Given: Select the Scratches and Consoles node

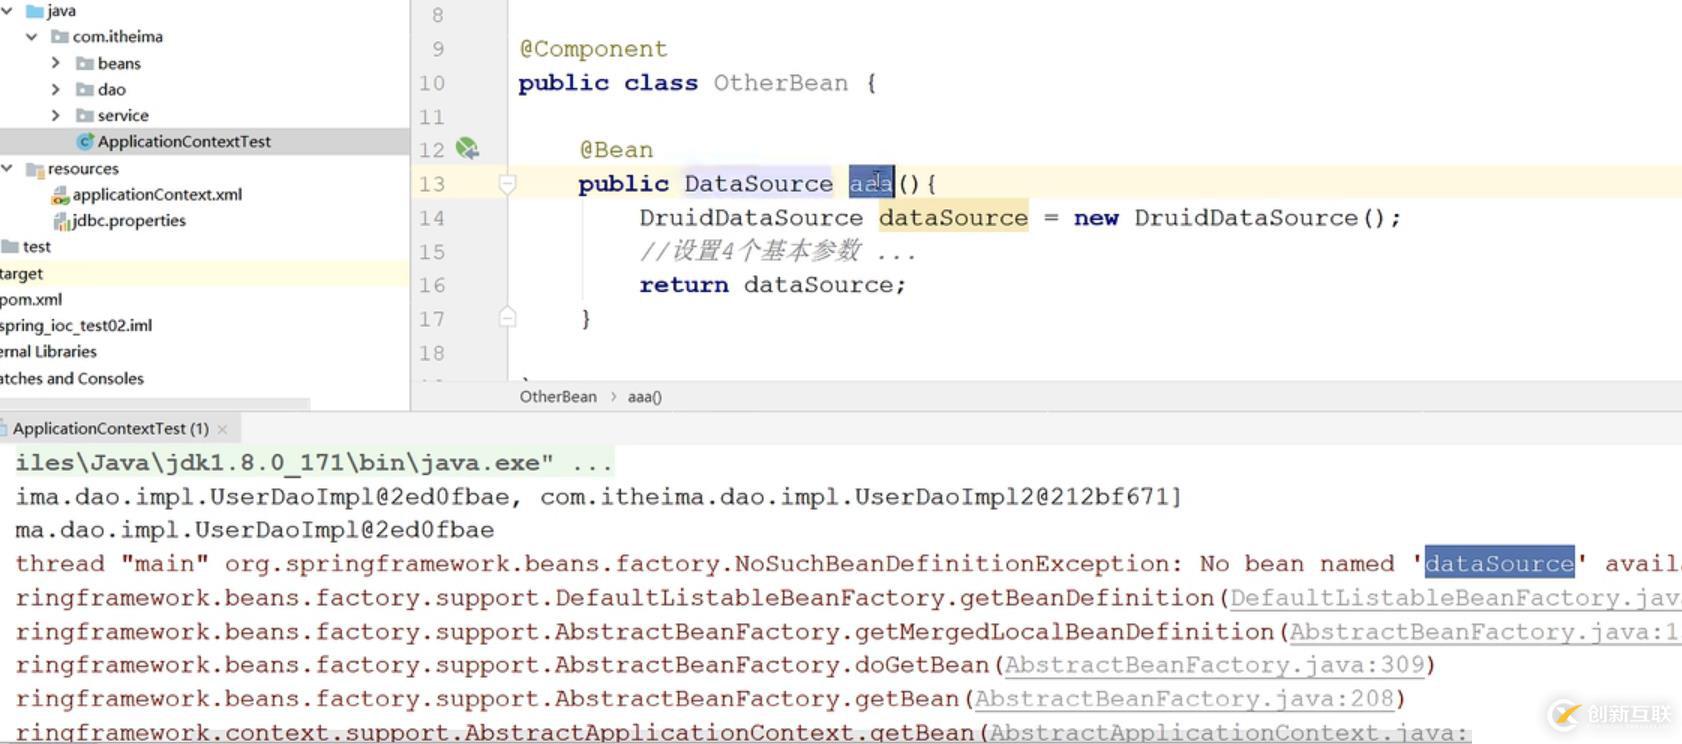Looking at the screenshot, I should [x=72, y=379].
